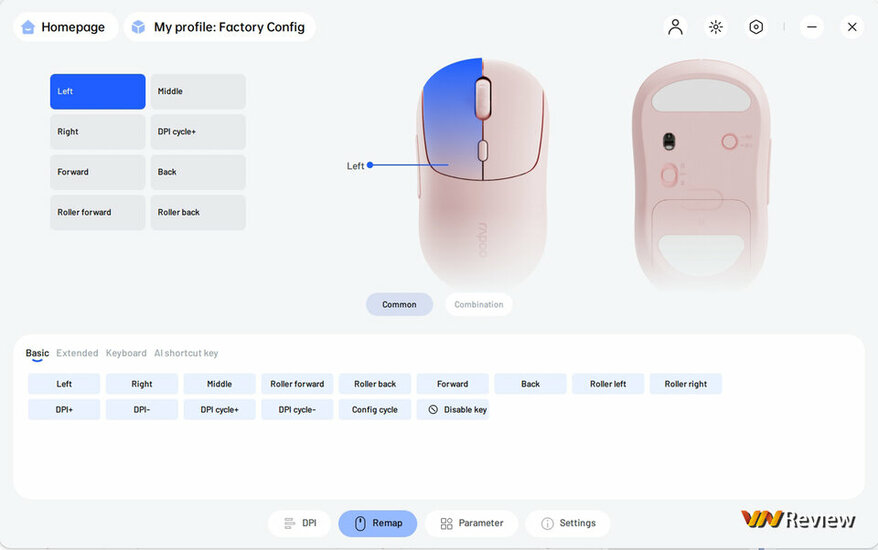This screenshot has height=550, width=878.
Task: Select the Remap navigation tab
Action: pos(377,523)
